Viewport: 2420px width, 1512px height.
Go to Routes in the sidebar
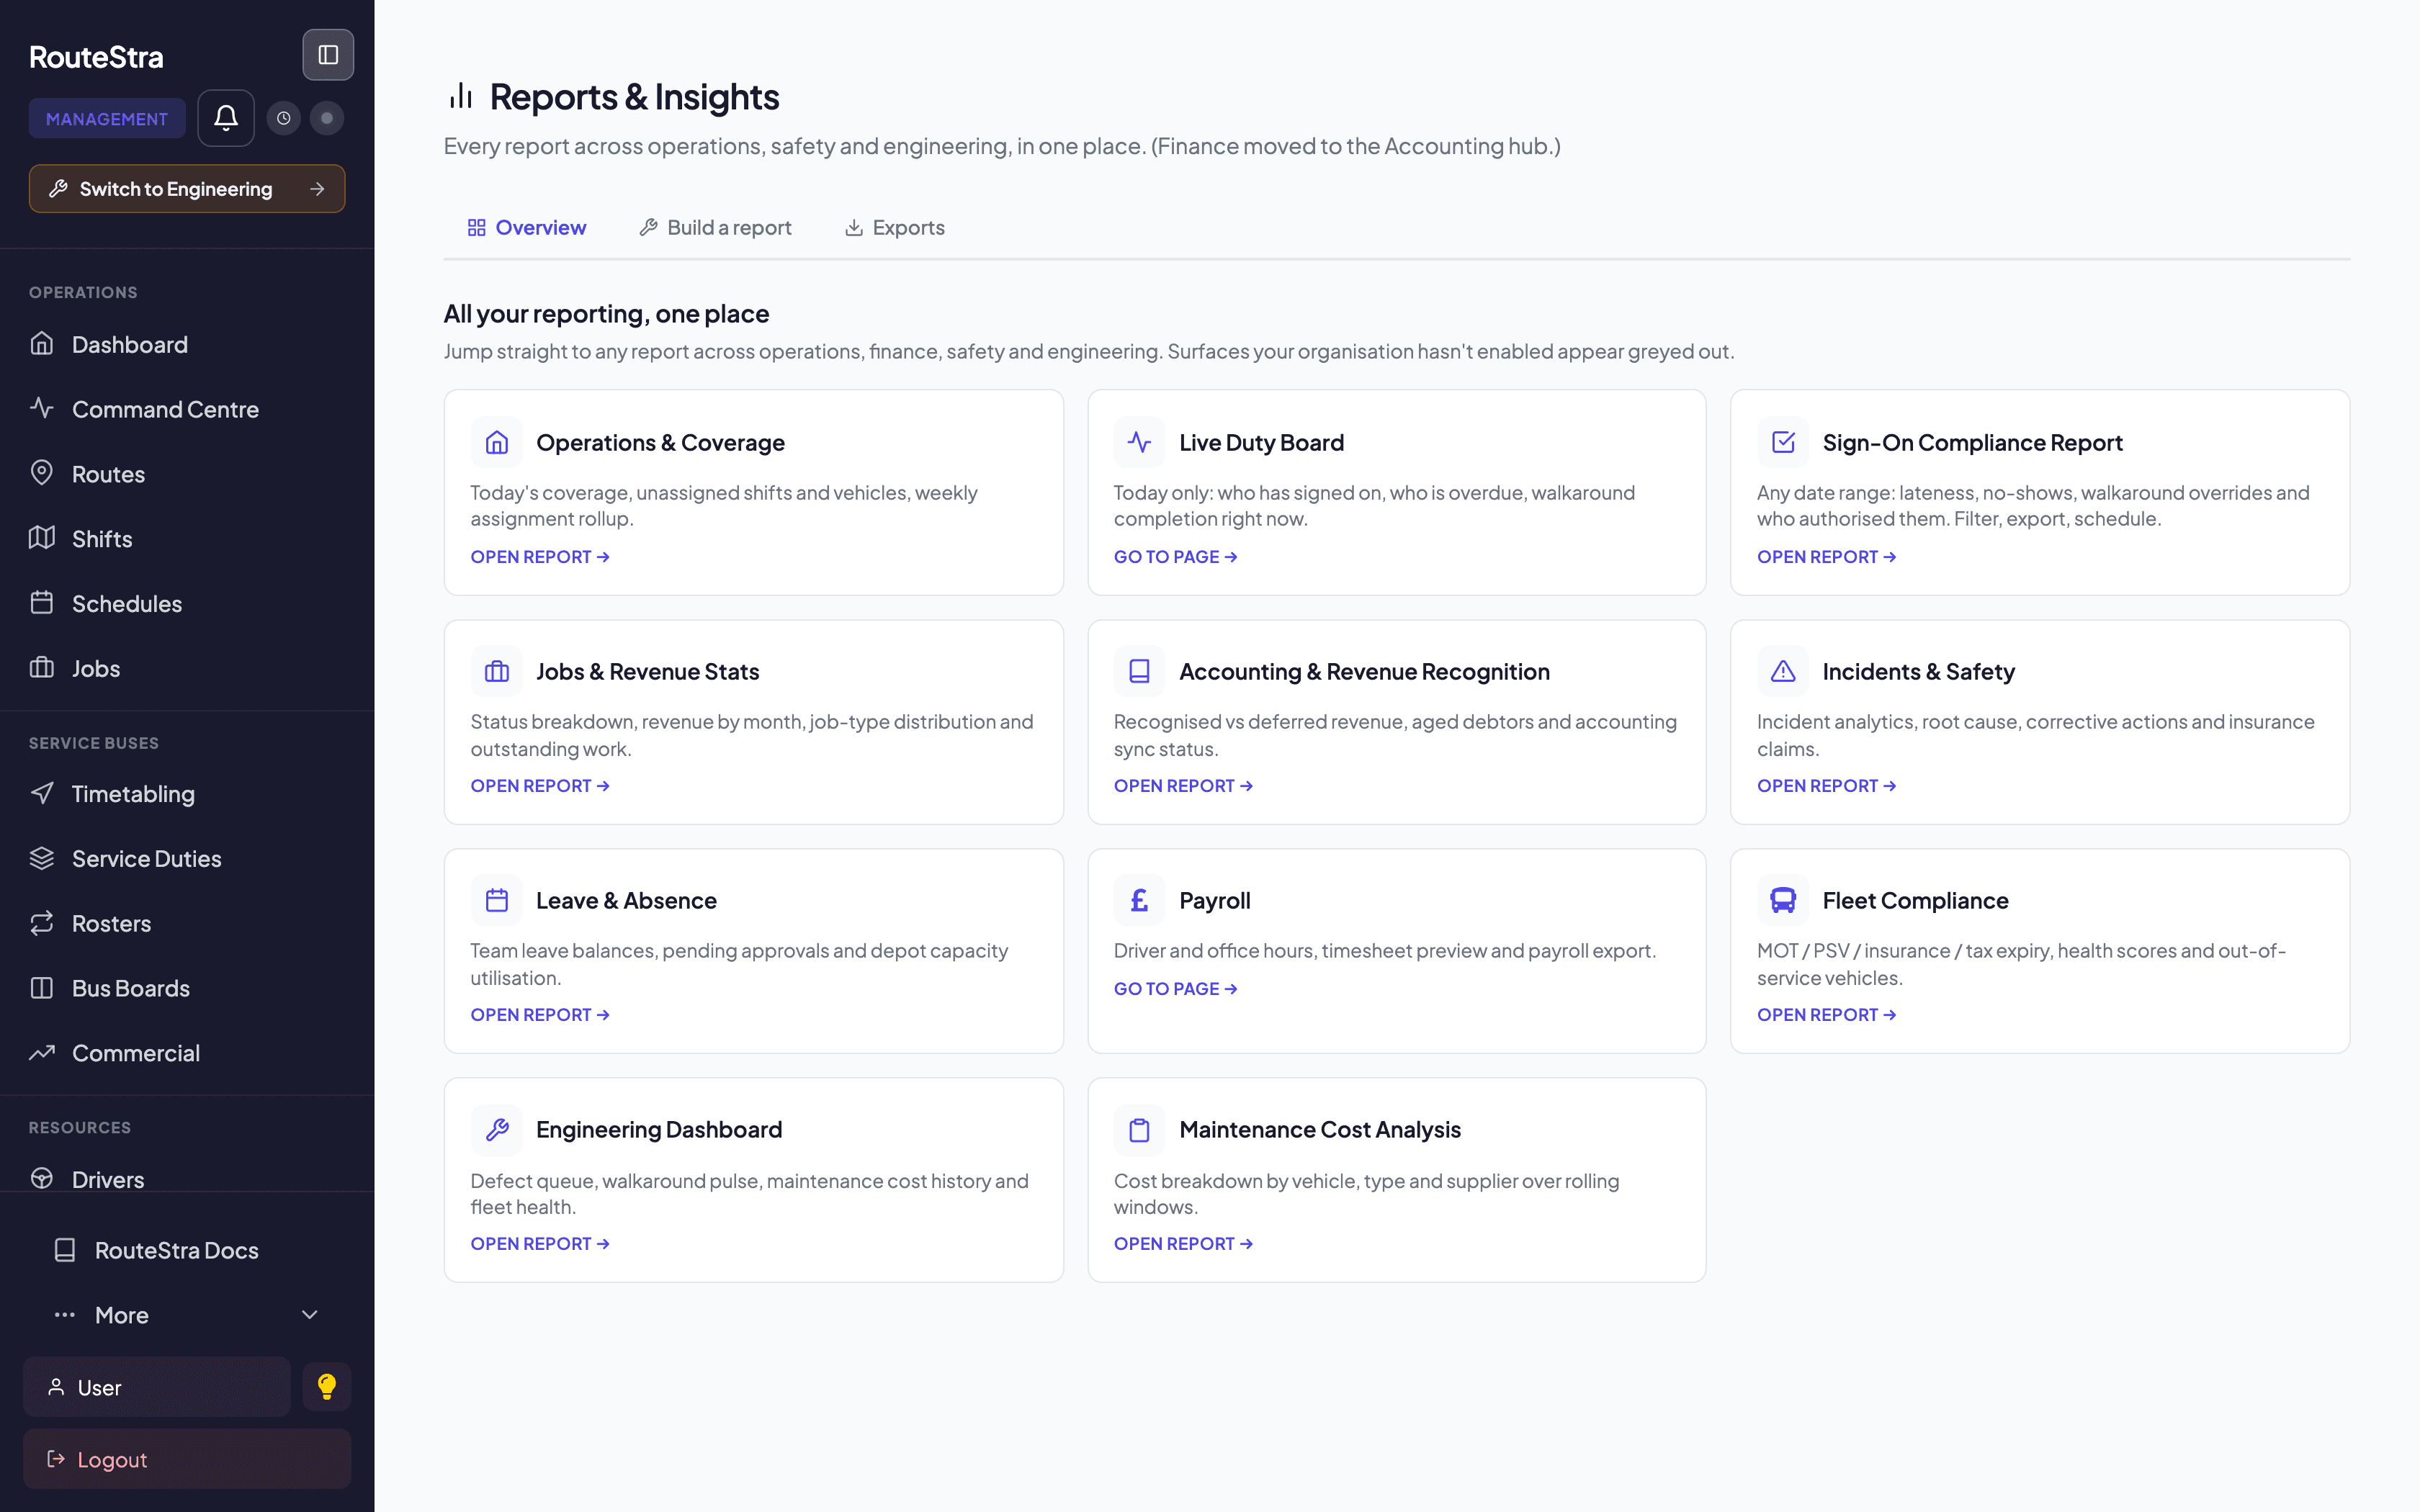pos(187,474)
